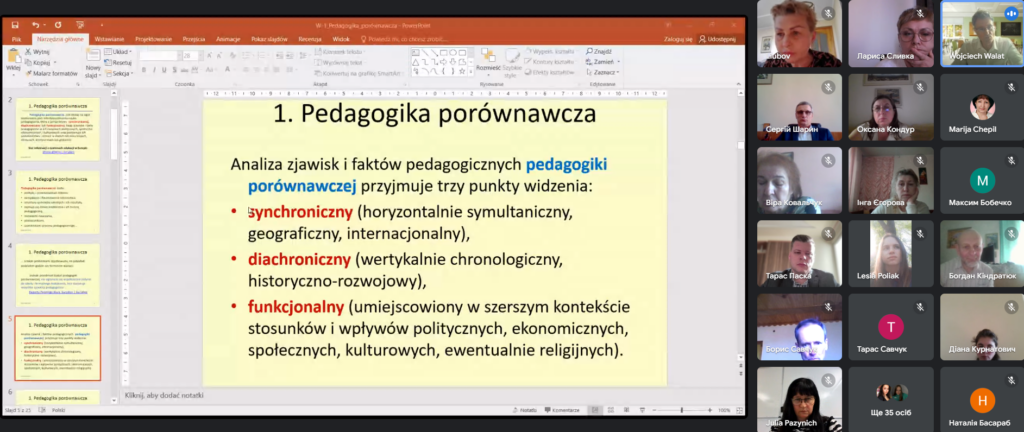The width and height of the screenshot is (1024, 432).
Task: Switch to the Animacje tab
Action: pyautogui.click(x=226, y=38)
